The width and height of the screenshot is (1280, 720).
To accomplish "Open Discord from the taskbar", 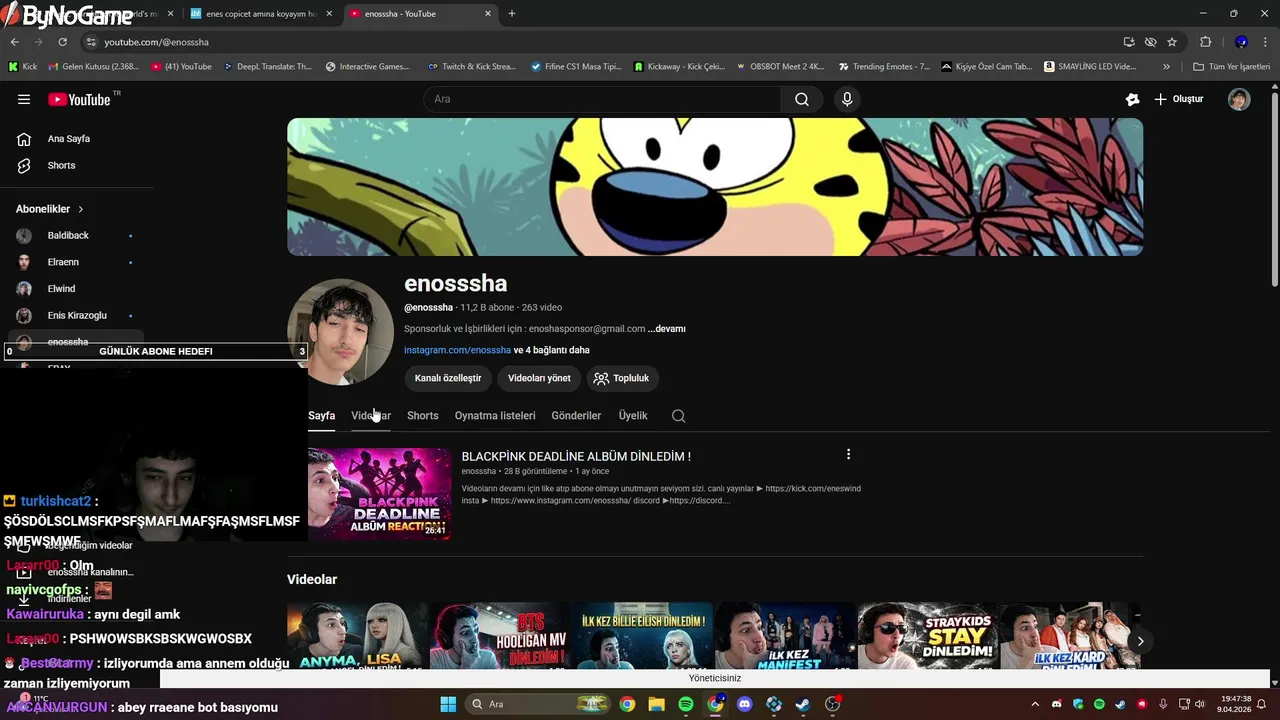I will pyautogui.click(x=744, y=704).
